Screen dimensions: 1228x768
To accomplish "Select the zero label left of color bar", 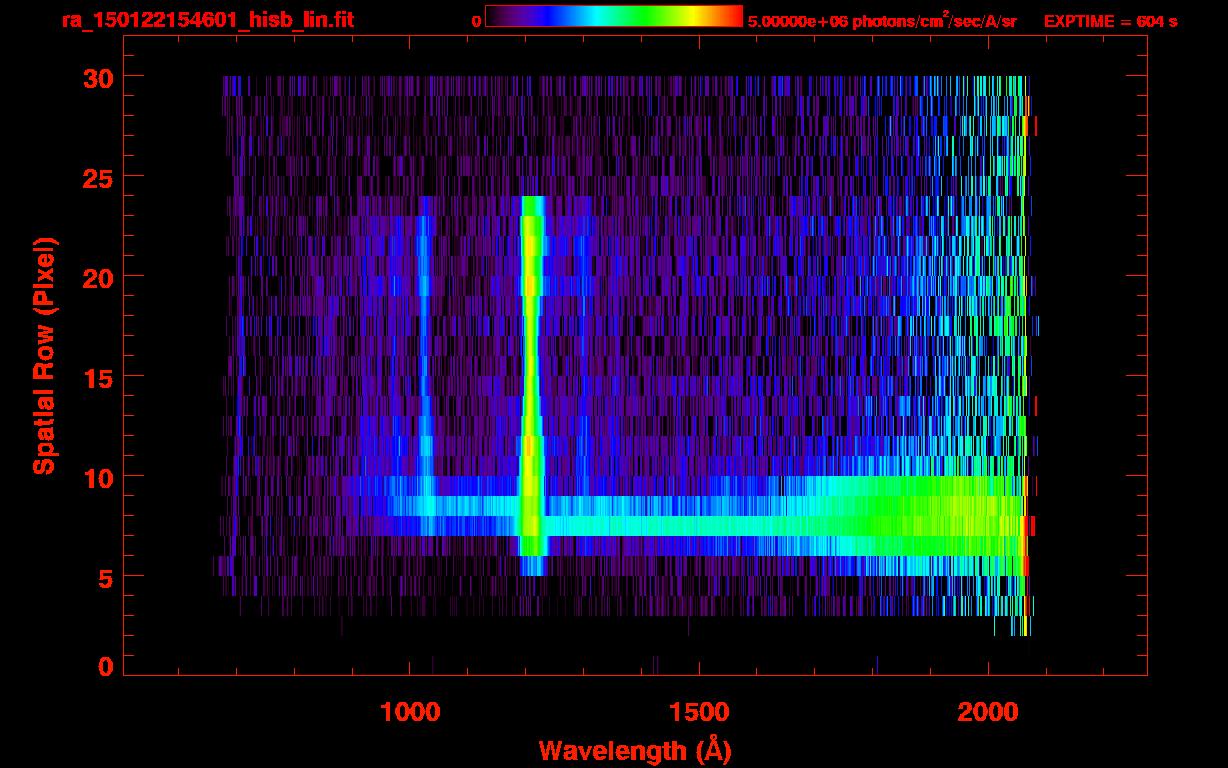I will (x=476, y=21).
